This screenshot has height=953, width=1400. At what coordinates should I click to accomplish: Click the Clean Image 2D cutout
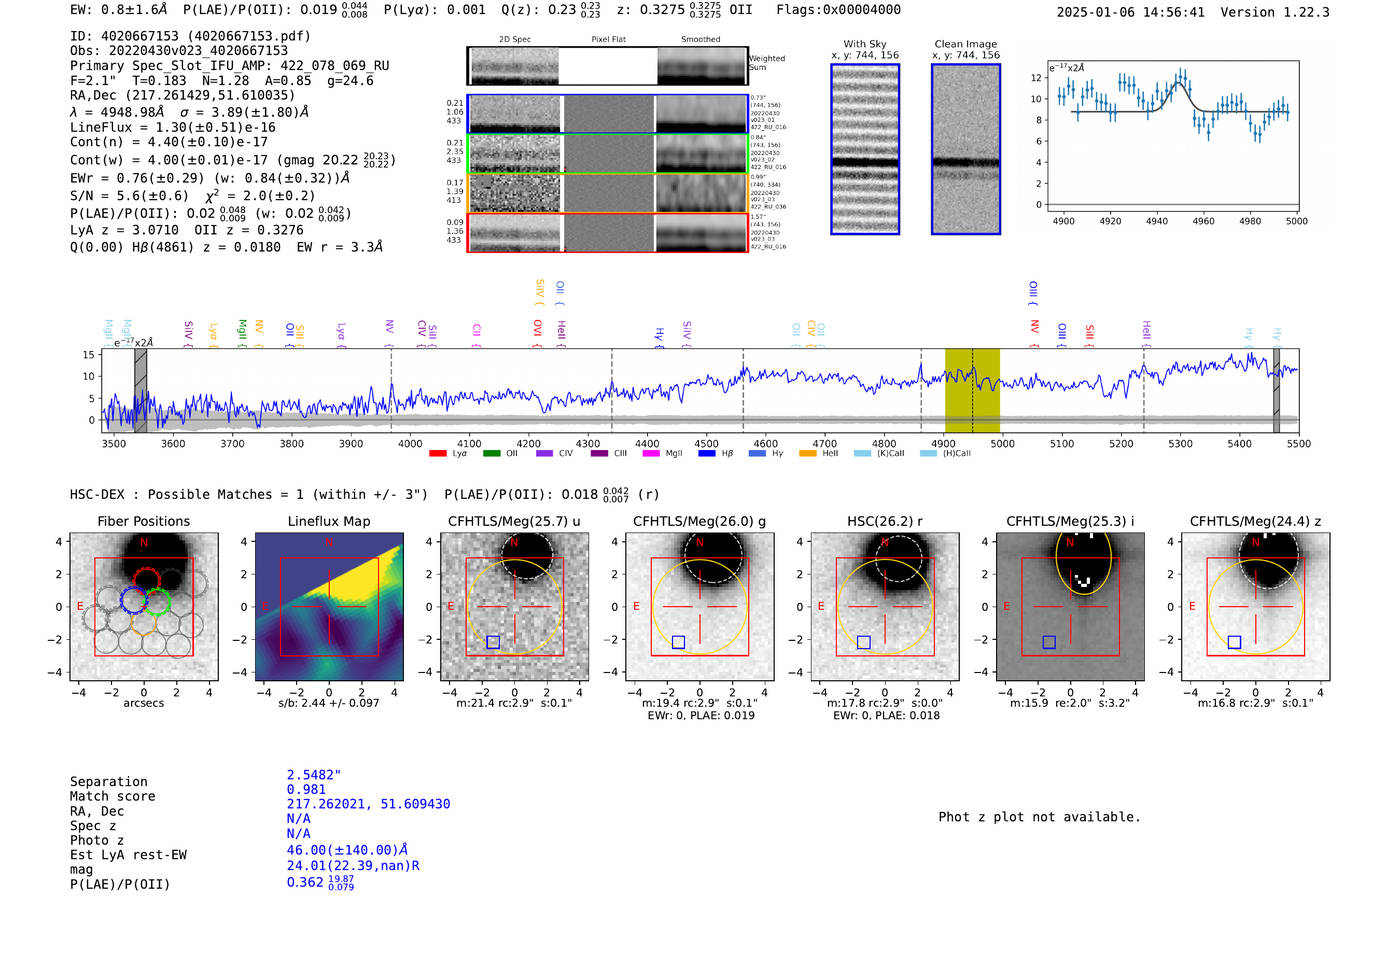click(966, 149)
